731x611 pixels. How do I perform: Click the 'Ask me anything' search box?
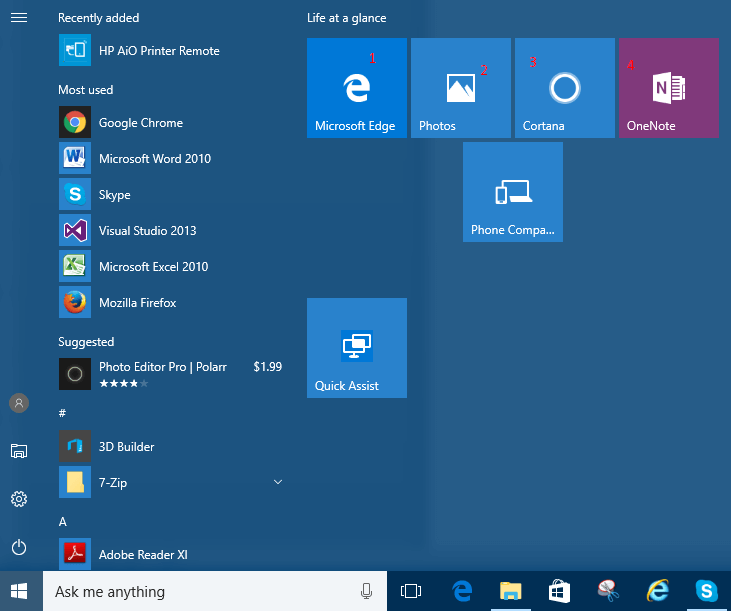pos(200,591)
